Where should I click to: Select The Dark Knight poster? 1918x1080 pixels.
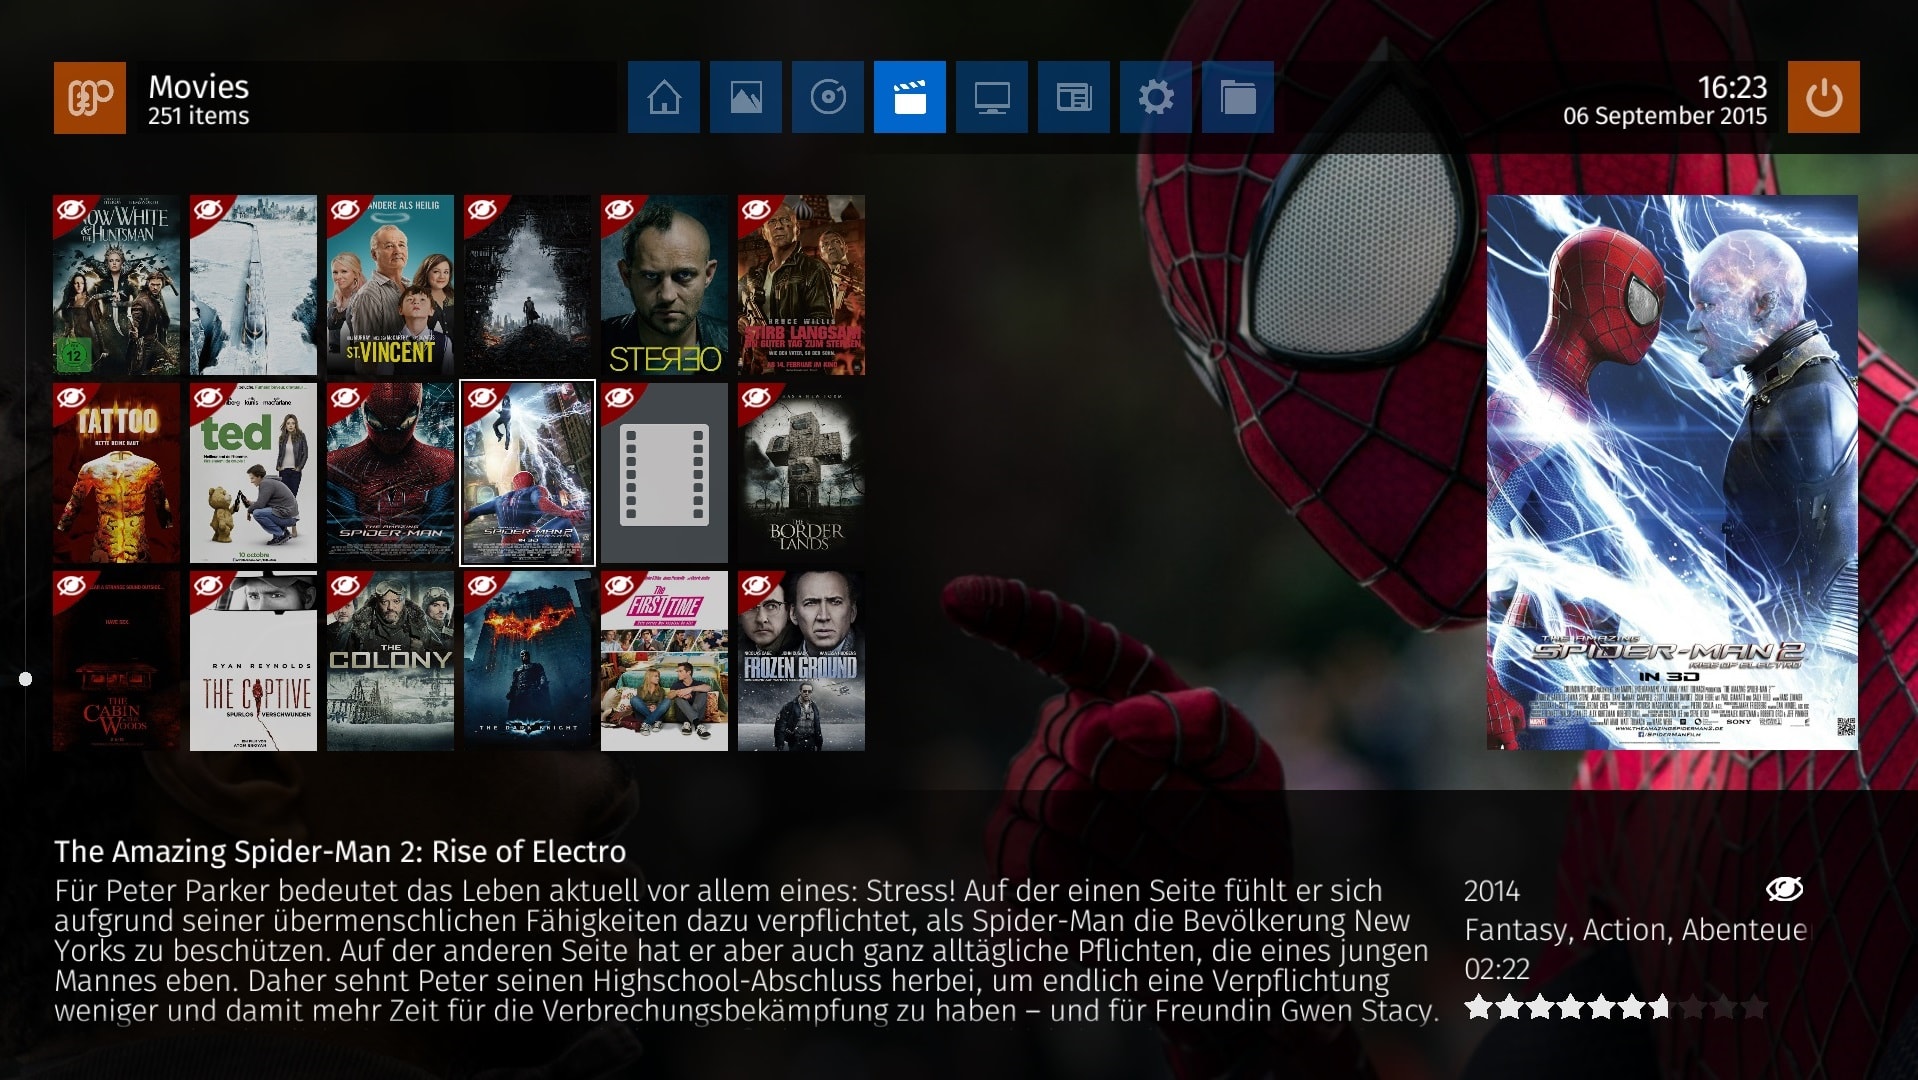click(527, 661)
